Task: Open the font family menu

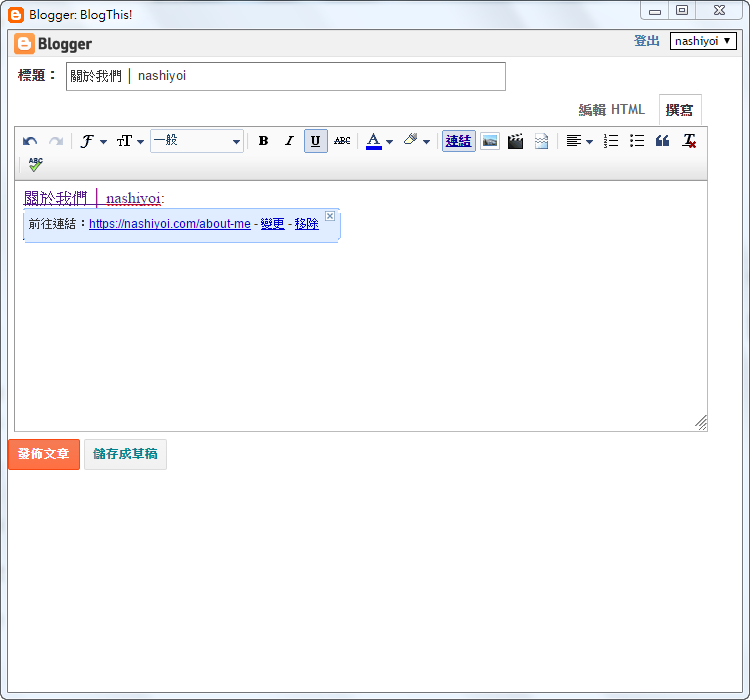Action: coord(93,141)
